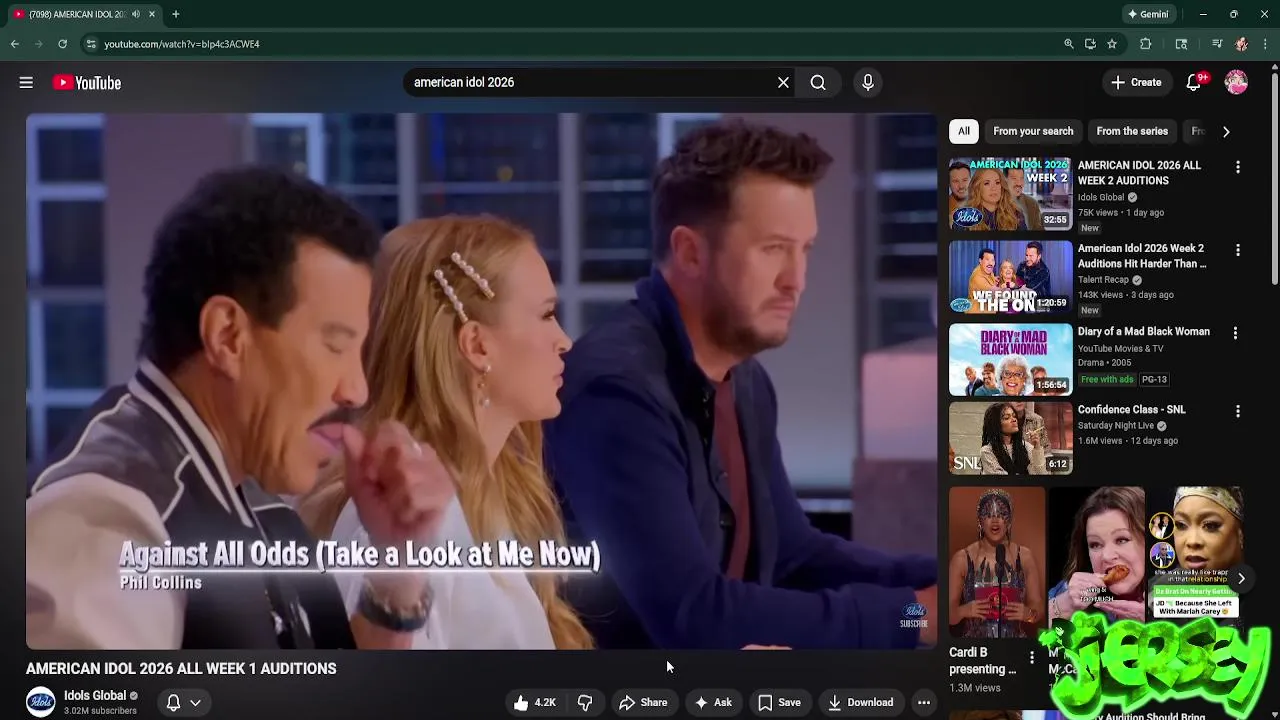
Task: Go back in browser
Action: (x=15, y=44)
